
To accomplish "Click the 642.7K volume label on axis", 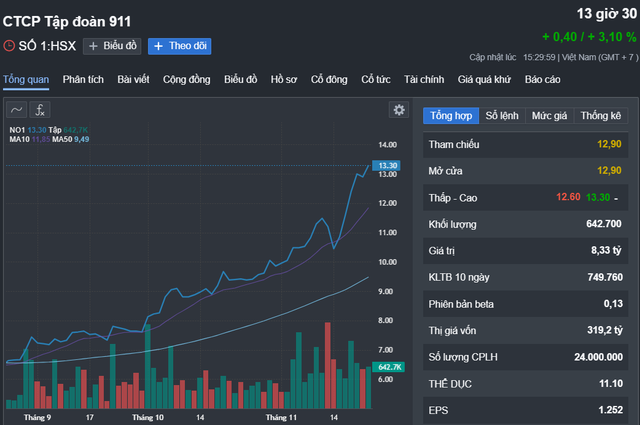I will pos(388,368).
